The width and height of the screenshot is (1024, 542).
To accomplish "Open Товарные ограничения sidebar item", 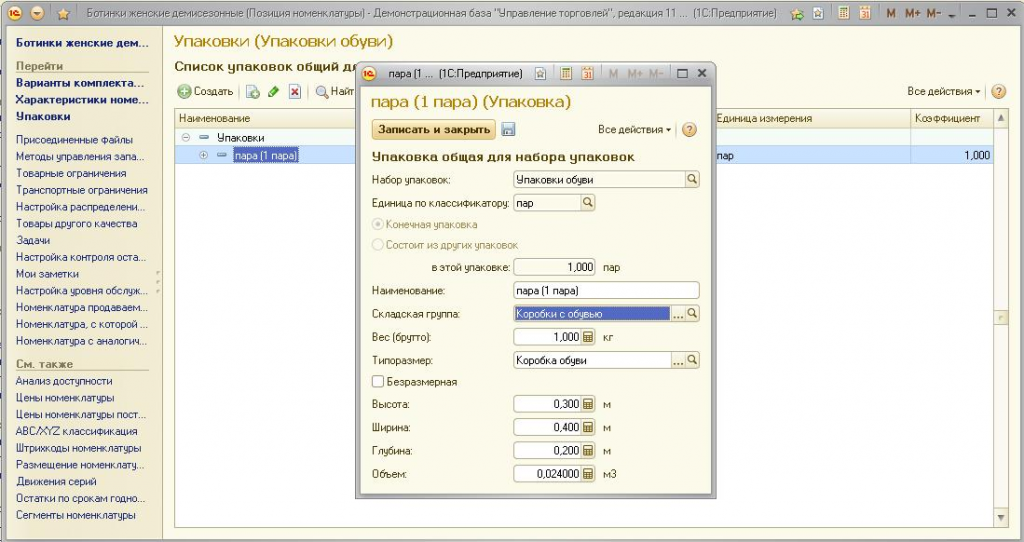I will (71, 173).
